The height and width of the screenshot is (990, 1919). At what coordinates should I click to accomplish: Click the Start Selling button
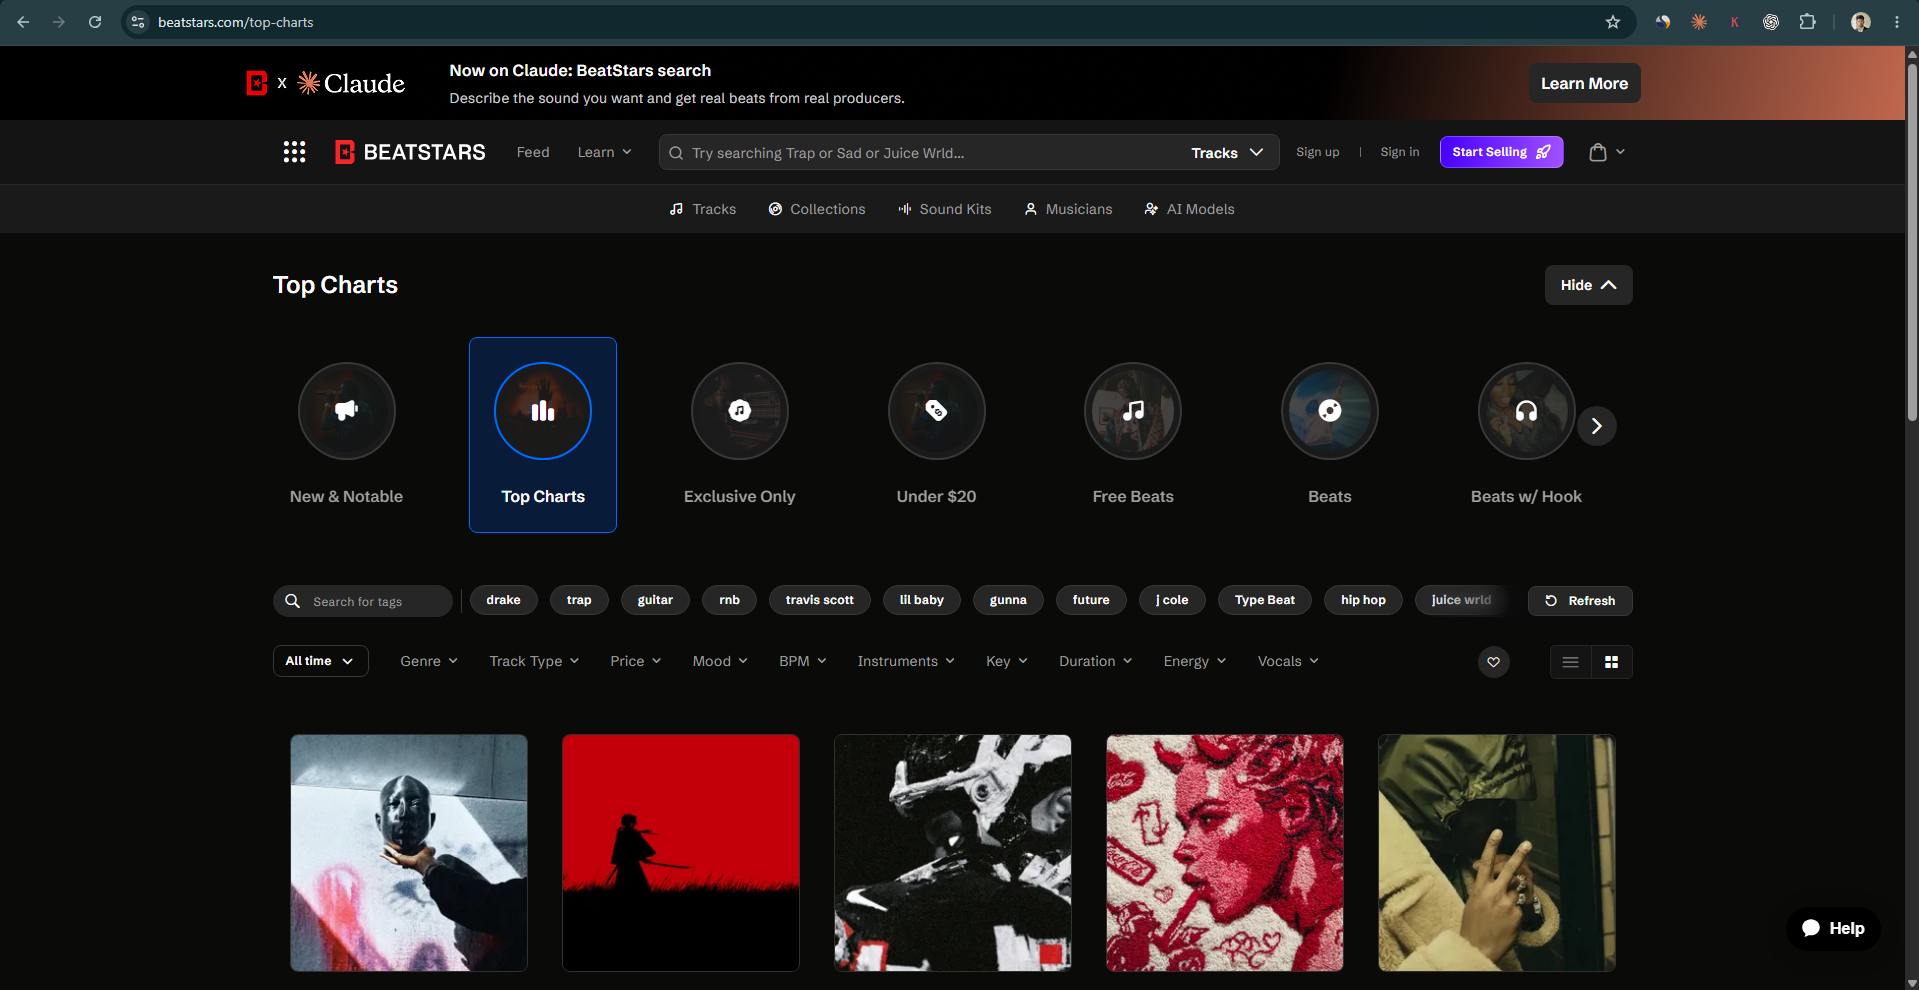pyautogui.click(x=1501, y=152)
